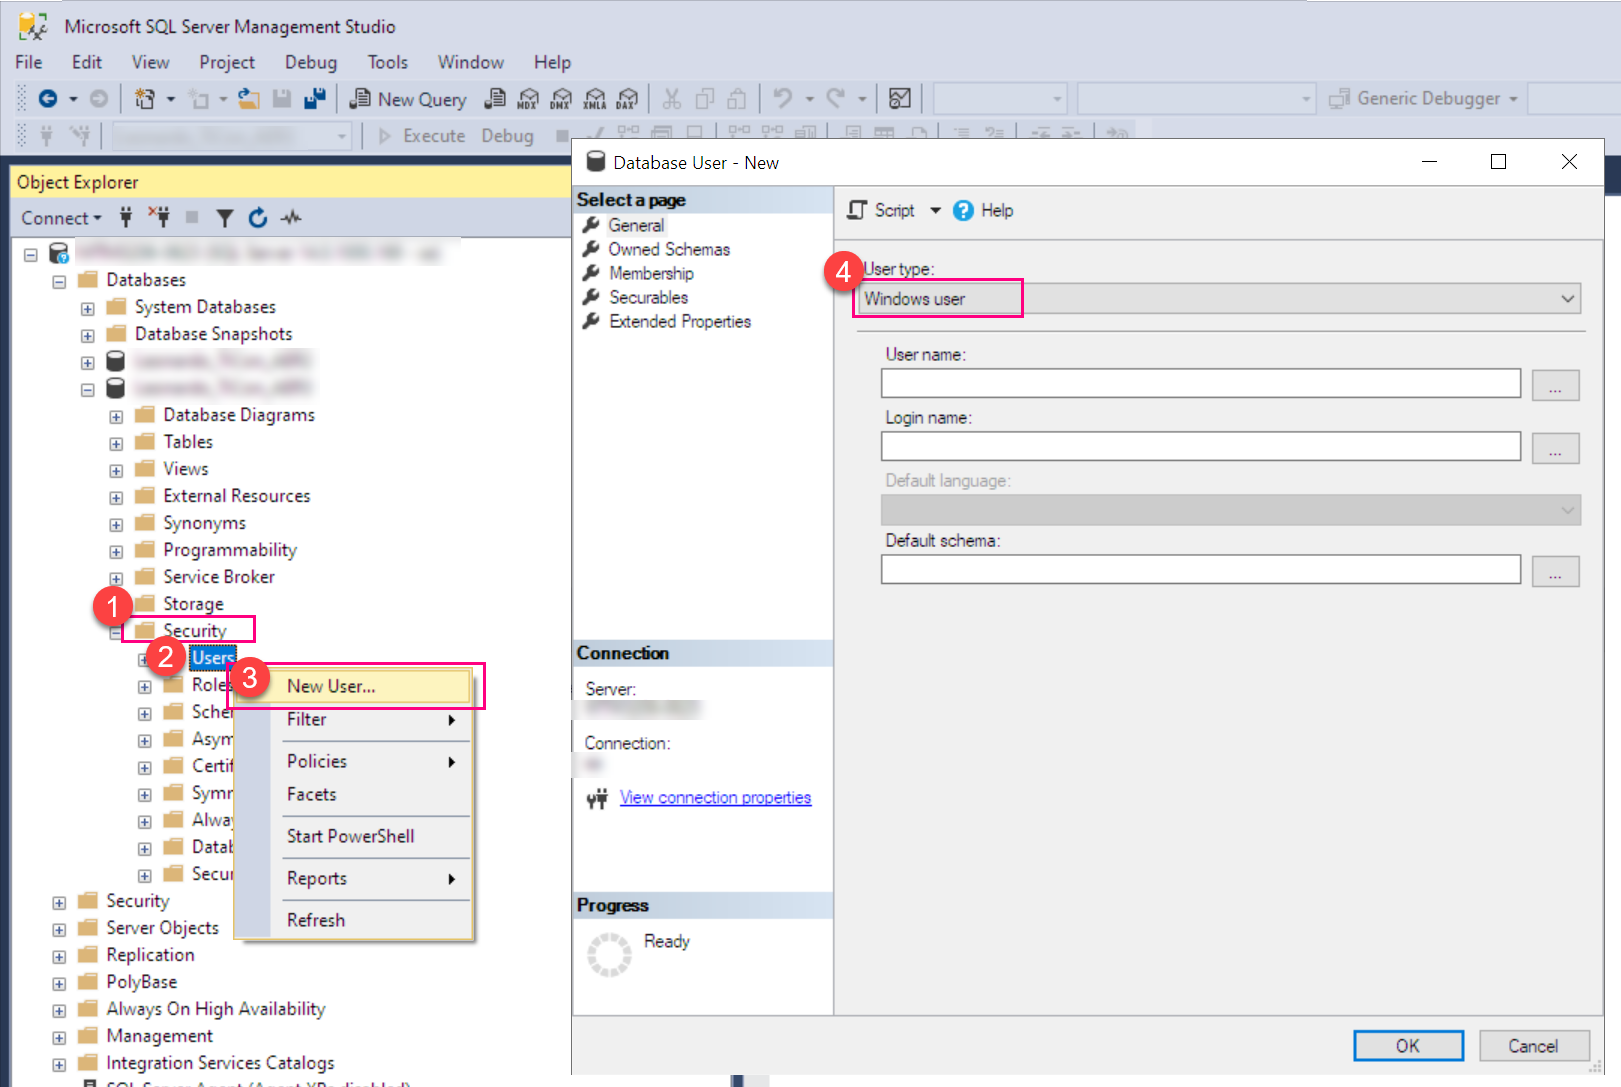
Task: Click the OK button
Action: click(x=1407, y=1046)
